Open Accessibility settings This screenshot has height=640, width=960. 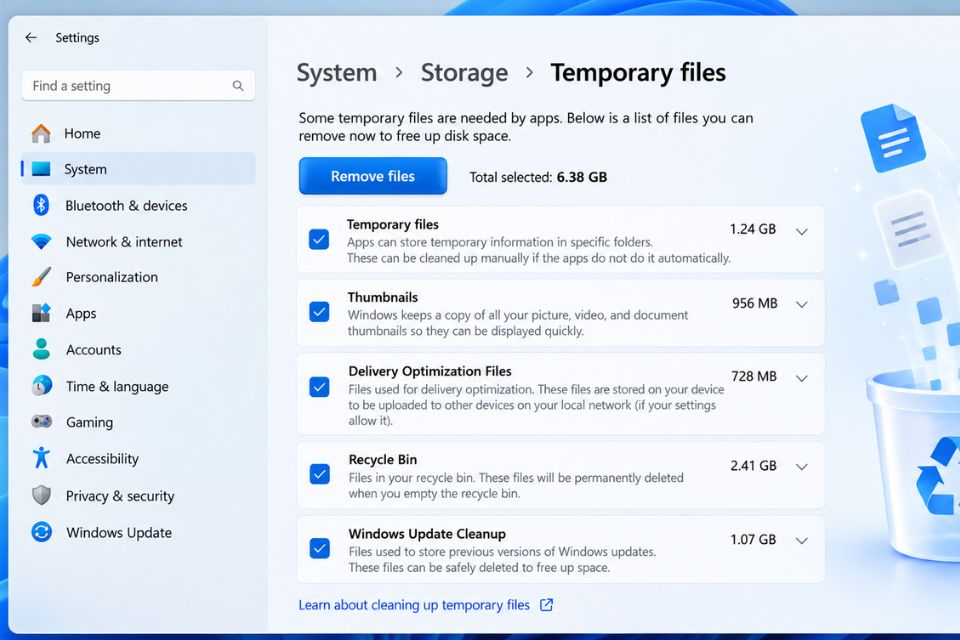pos(138,458)
